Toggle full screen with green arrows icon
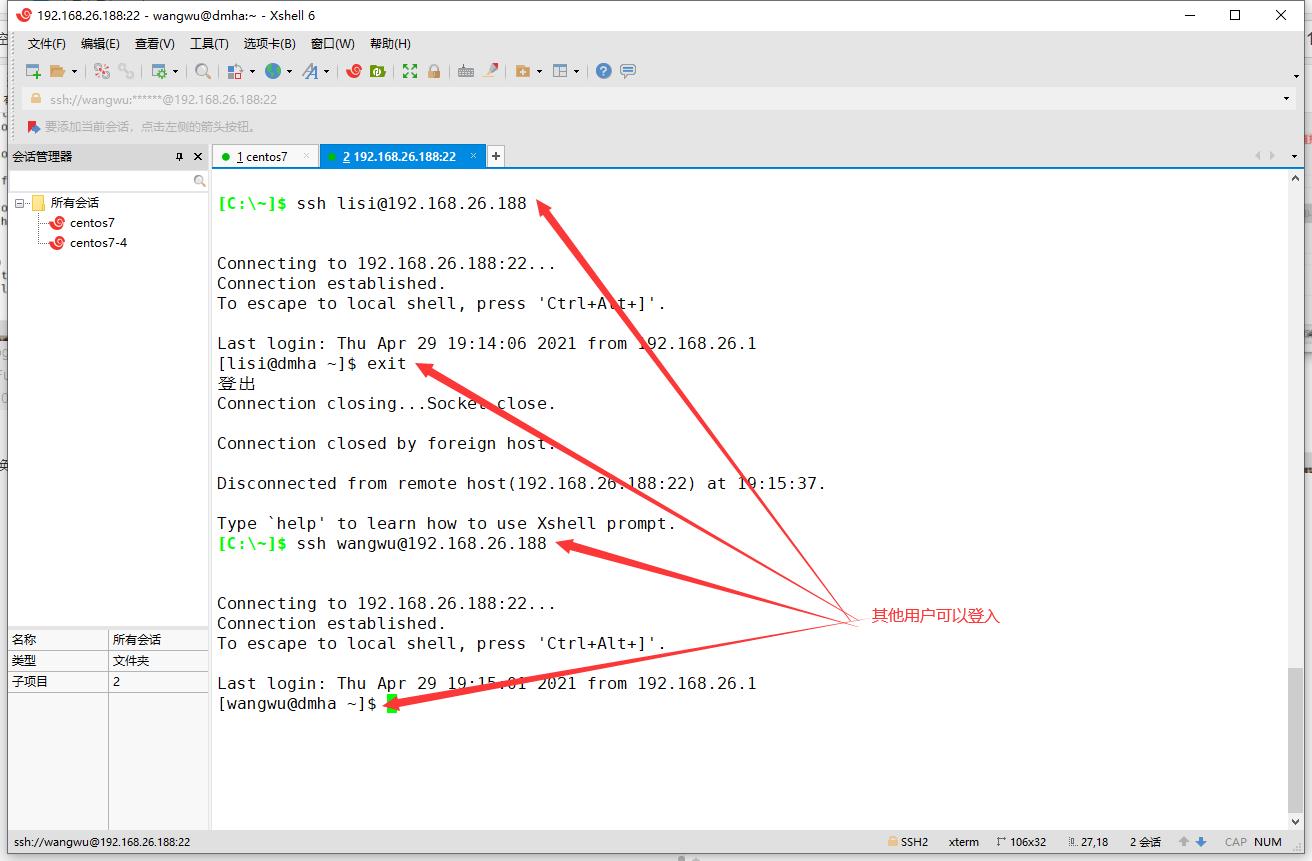Screen dimensions: 1312x861 [410, 71]
